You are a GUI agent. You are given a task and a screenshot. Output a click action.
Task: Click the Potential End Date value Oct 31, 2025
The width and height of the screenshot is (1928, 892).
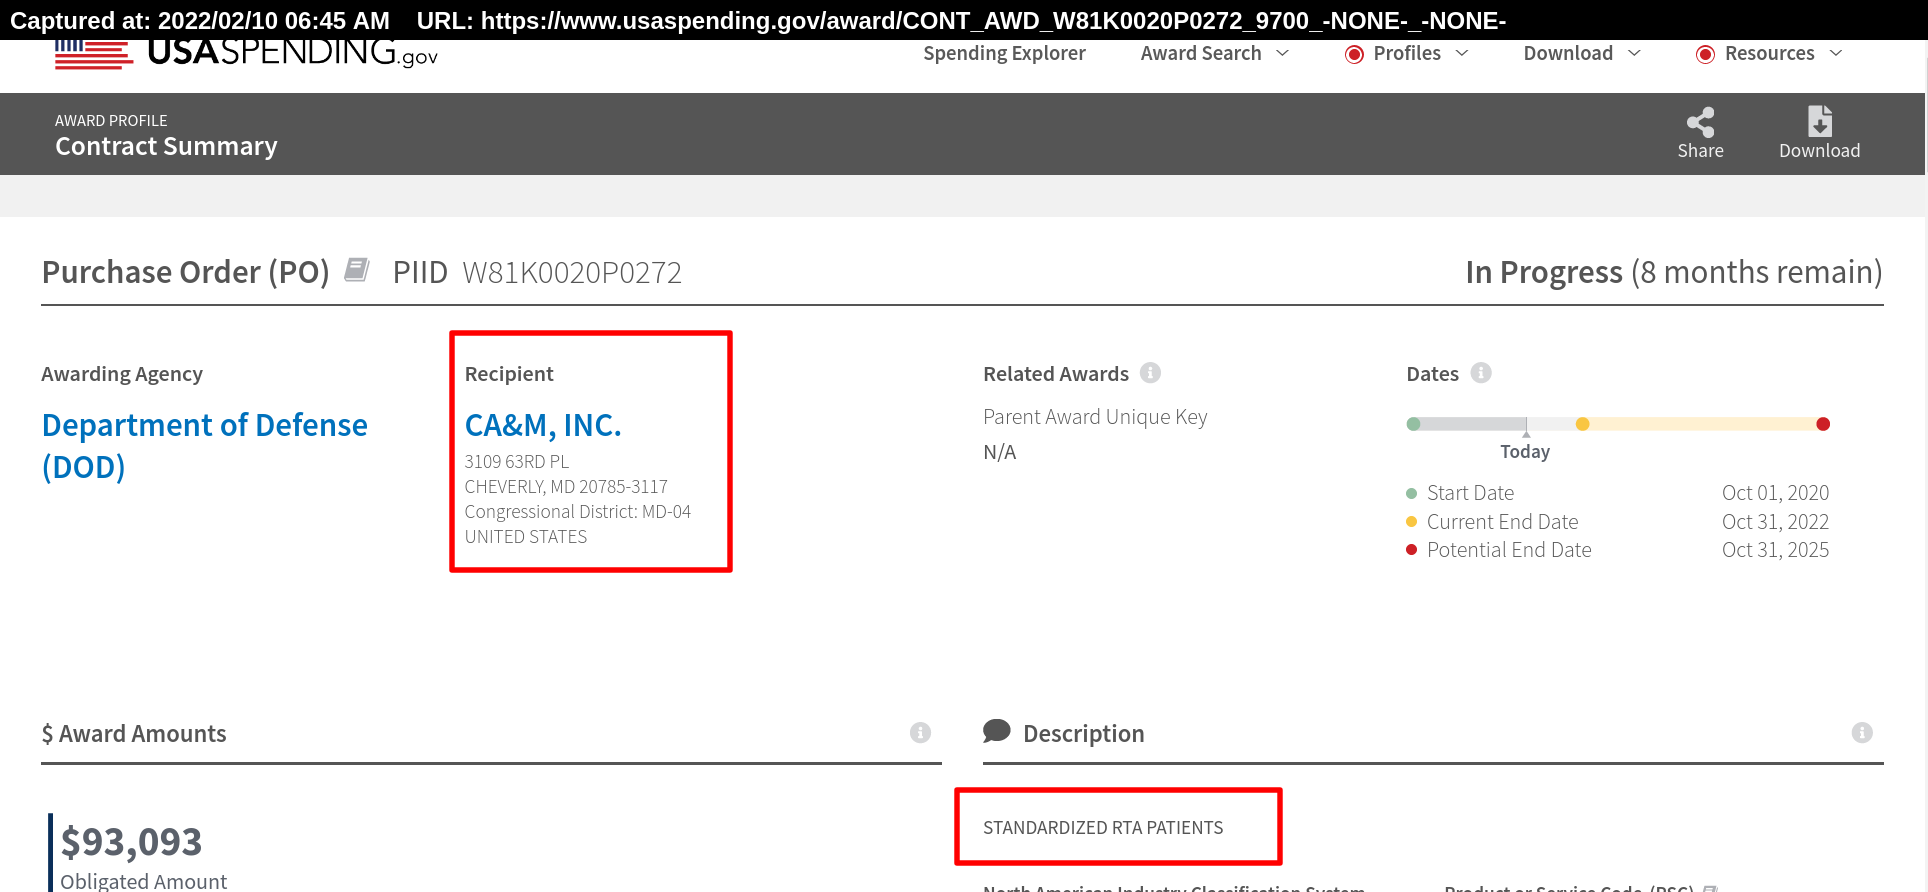click(x=1775, y=550)
